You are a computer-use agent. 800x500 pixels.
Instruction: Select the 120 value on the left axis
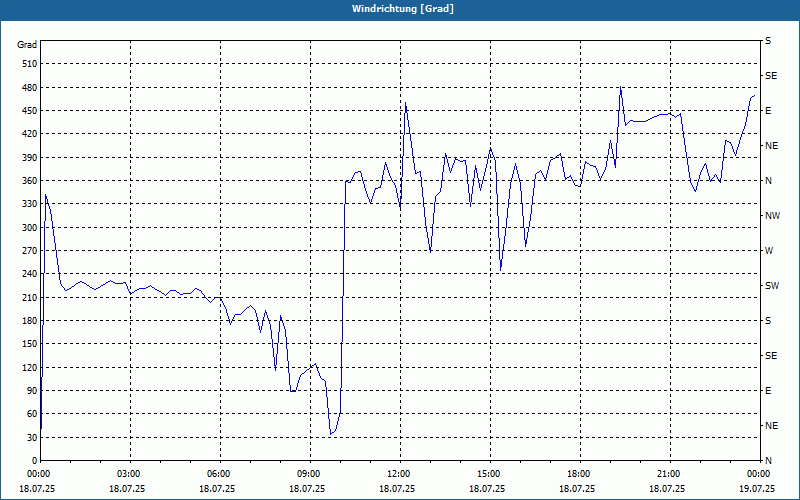(x=30, y=367)
